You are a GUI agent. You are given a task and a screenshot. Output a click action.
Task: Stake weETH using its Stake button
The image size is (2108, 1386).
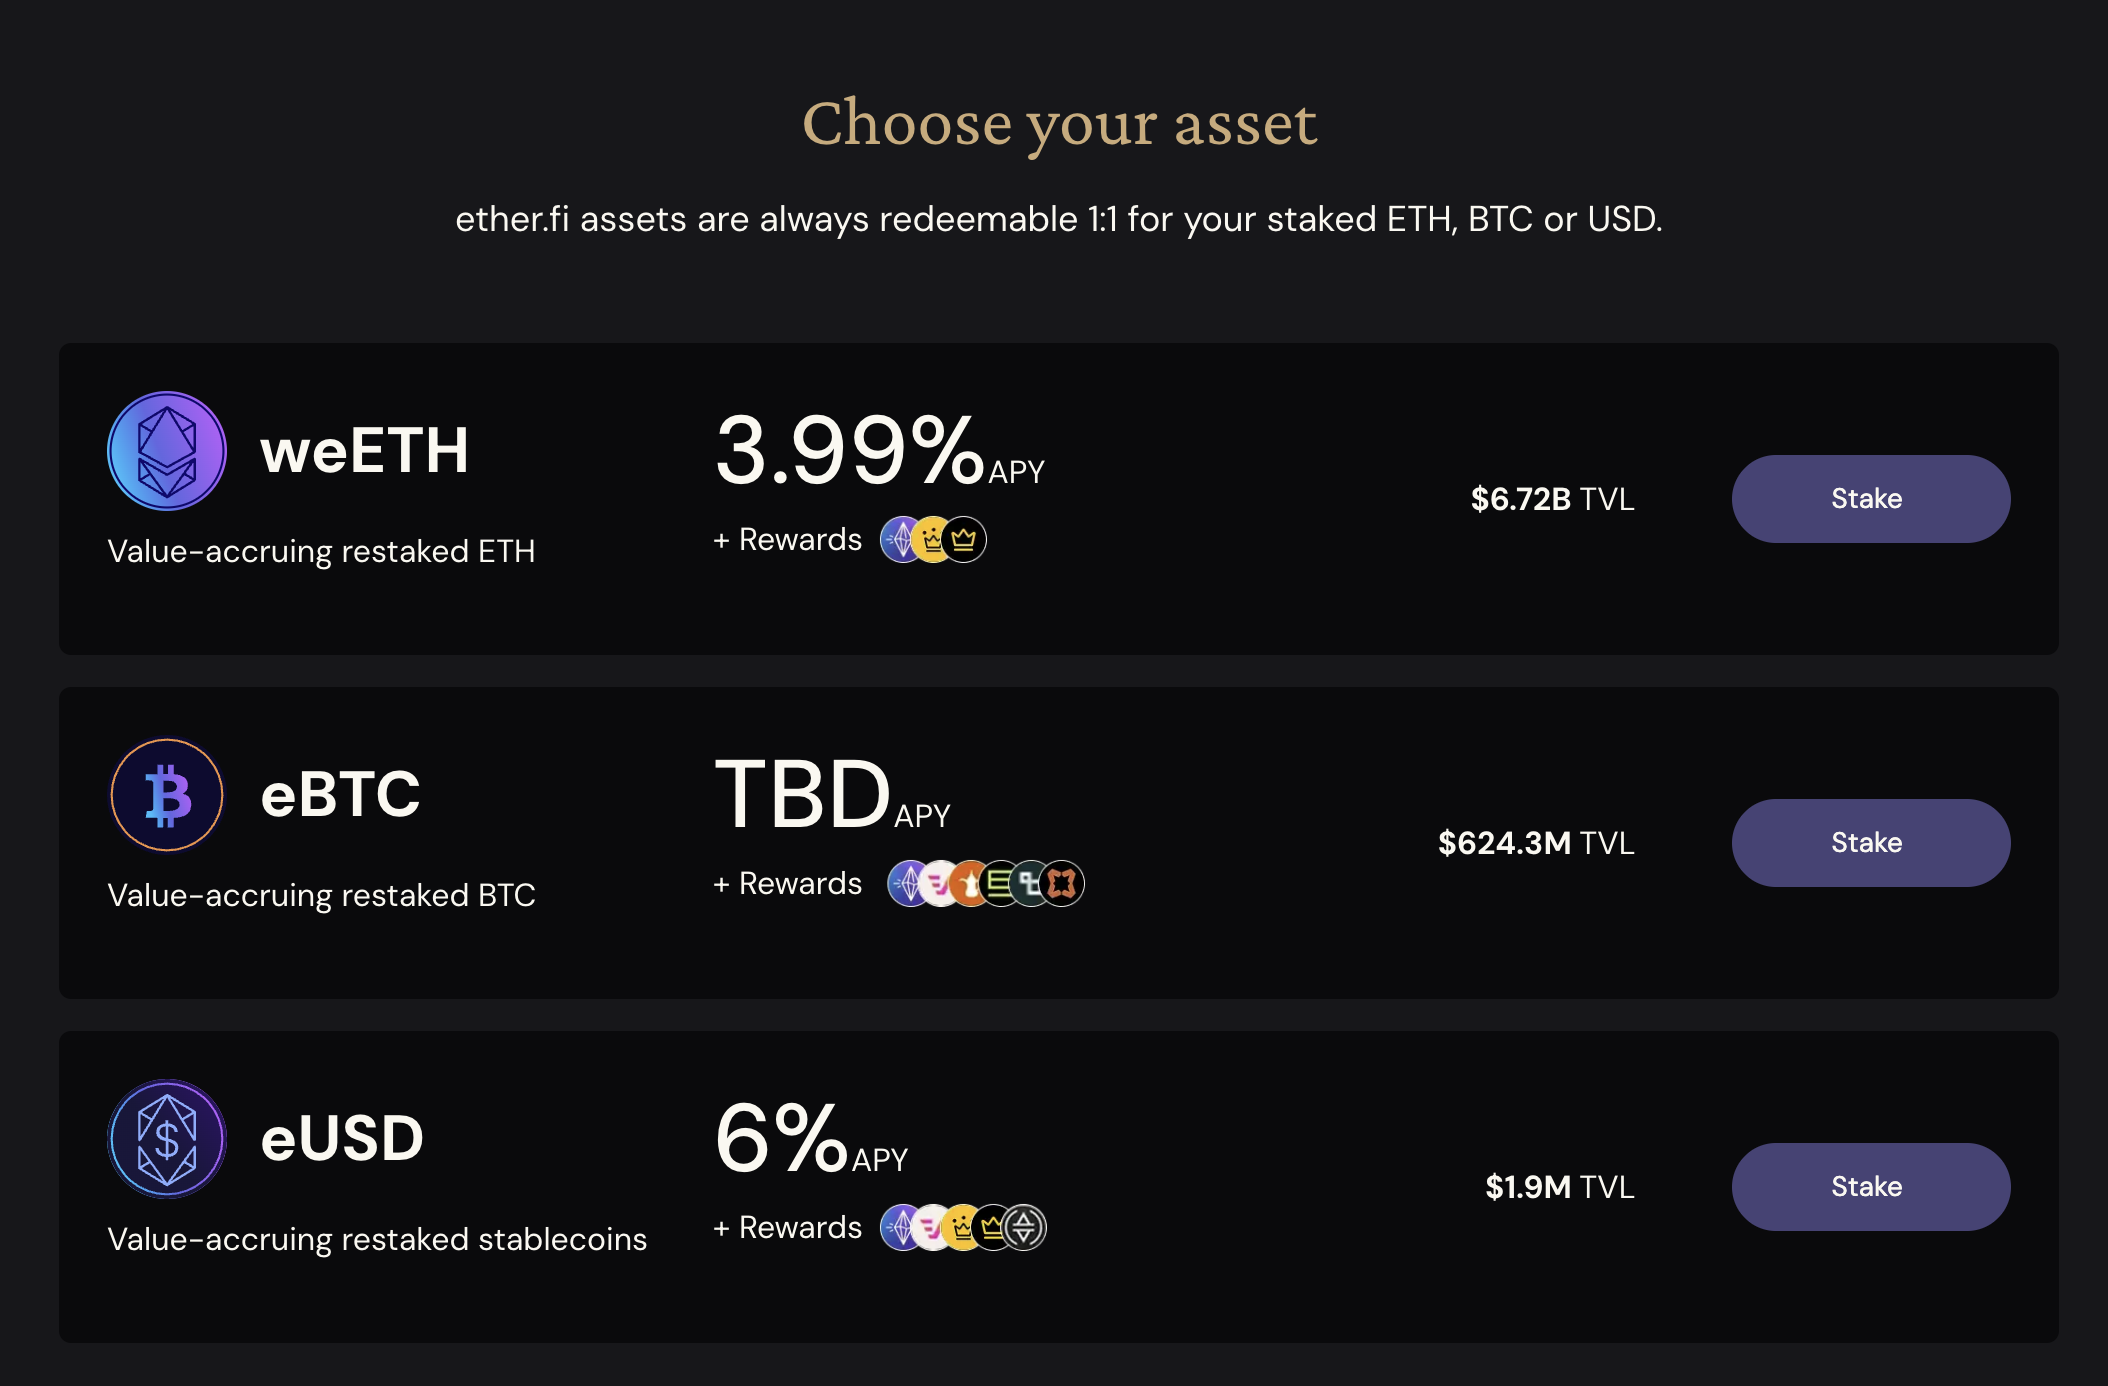click(x=1870, y=499)
